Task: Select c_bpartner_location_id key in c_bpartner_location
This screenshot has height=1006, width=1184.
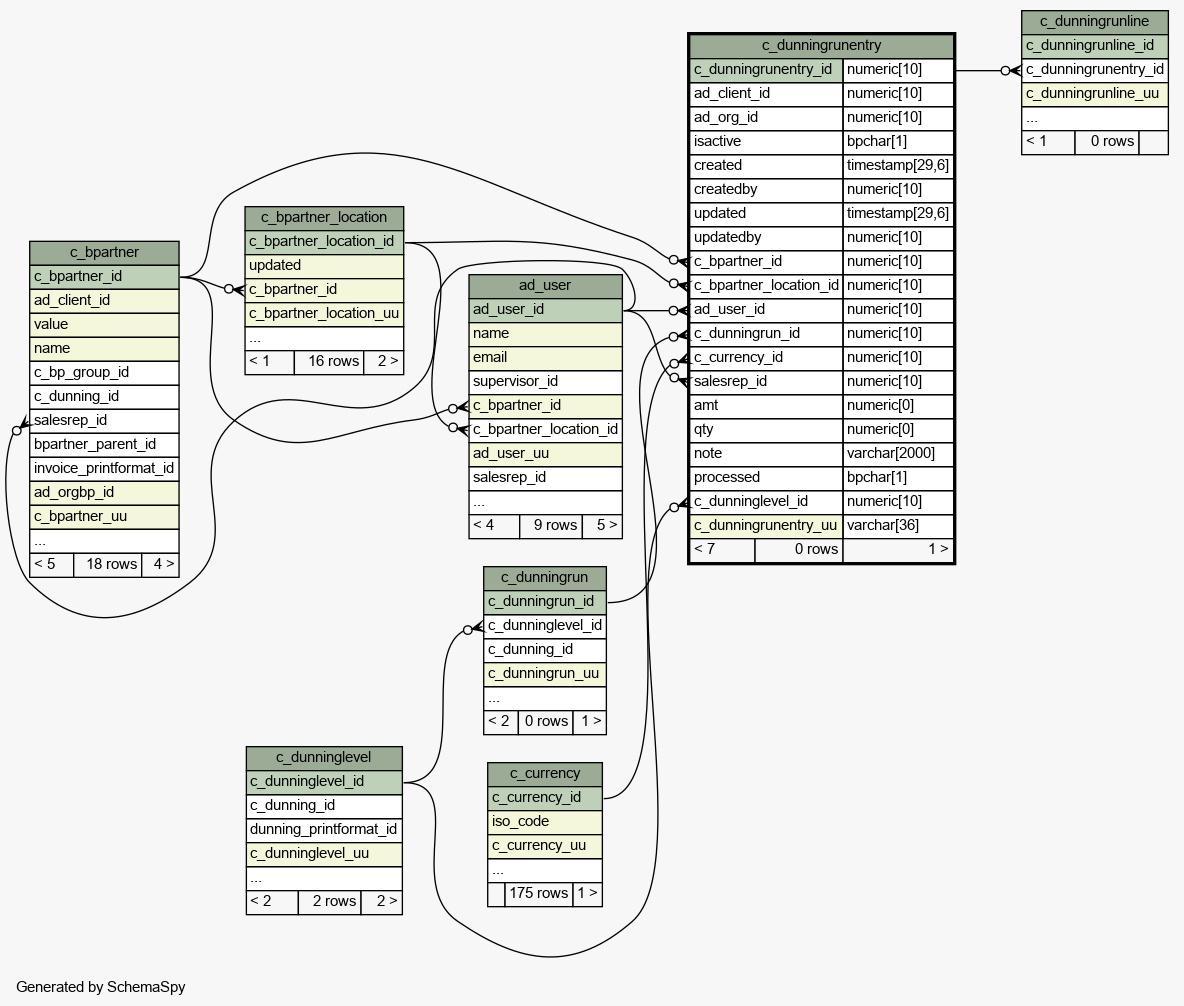Action: (324, 242)
